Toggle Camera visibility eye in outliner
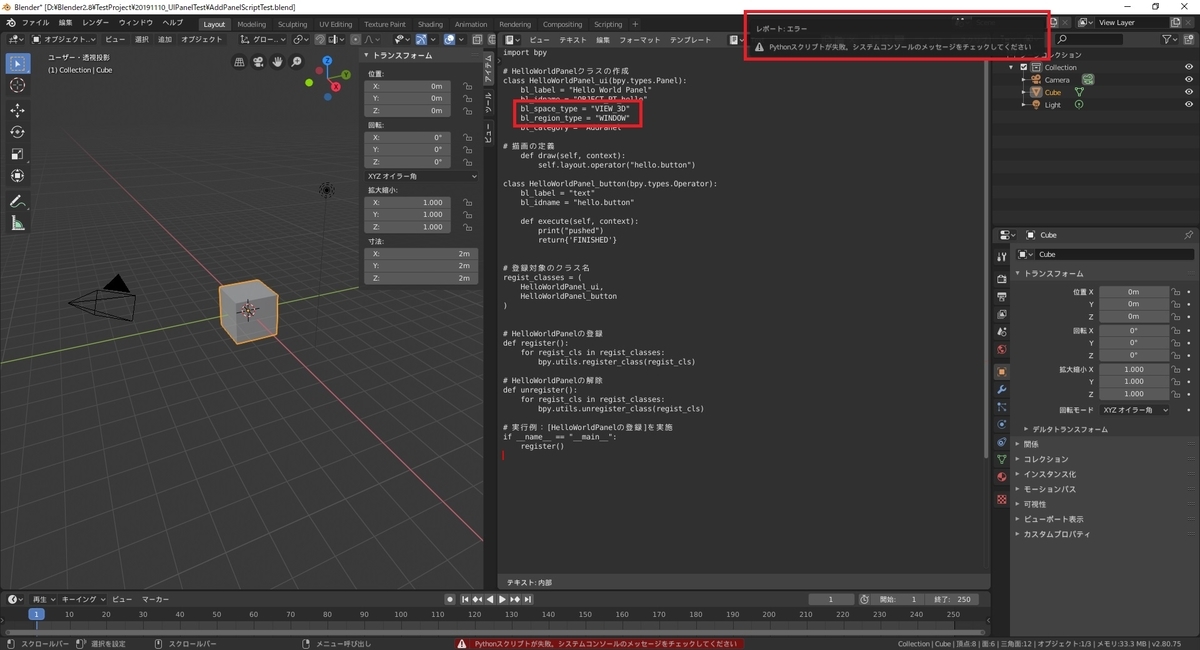 pyautogui.click(x=1188, y=80)
